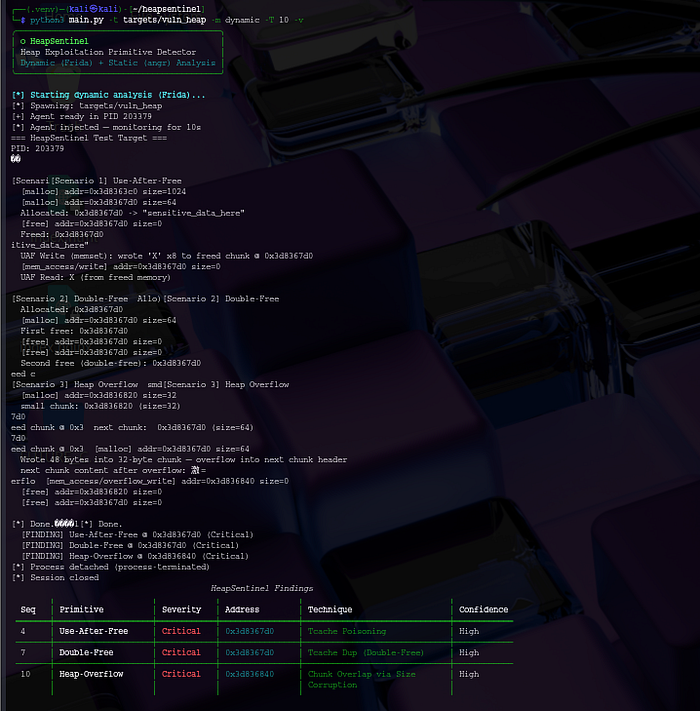Click 'Dynamic (Frida) + Static (angr) Analysis' line
Screen dimensions: 700x711
(x=118, y=63)
